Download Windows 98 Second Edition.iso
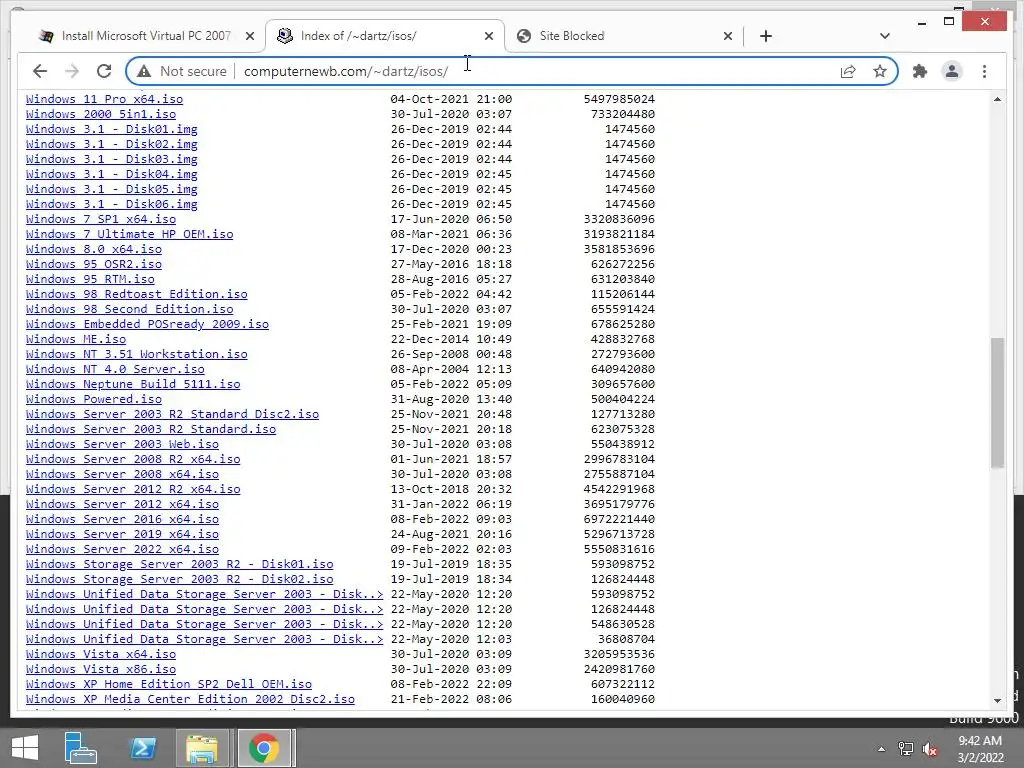The width and height of the screenshot is (1024, 768). click(129, 310)
